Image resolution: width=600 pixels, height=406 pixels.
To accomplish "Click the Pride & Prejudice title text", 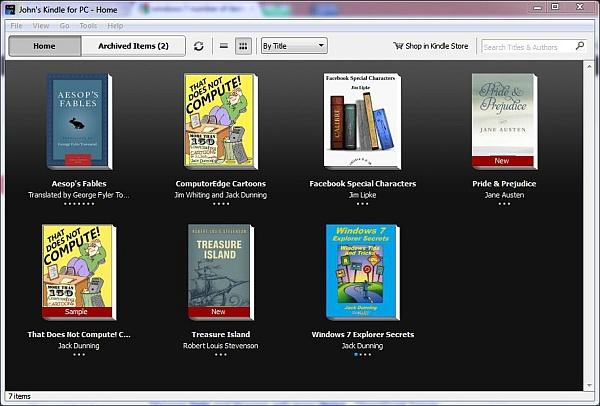I will pos(504,184).
